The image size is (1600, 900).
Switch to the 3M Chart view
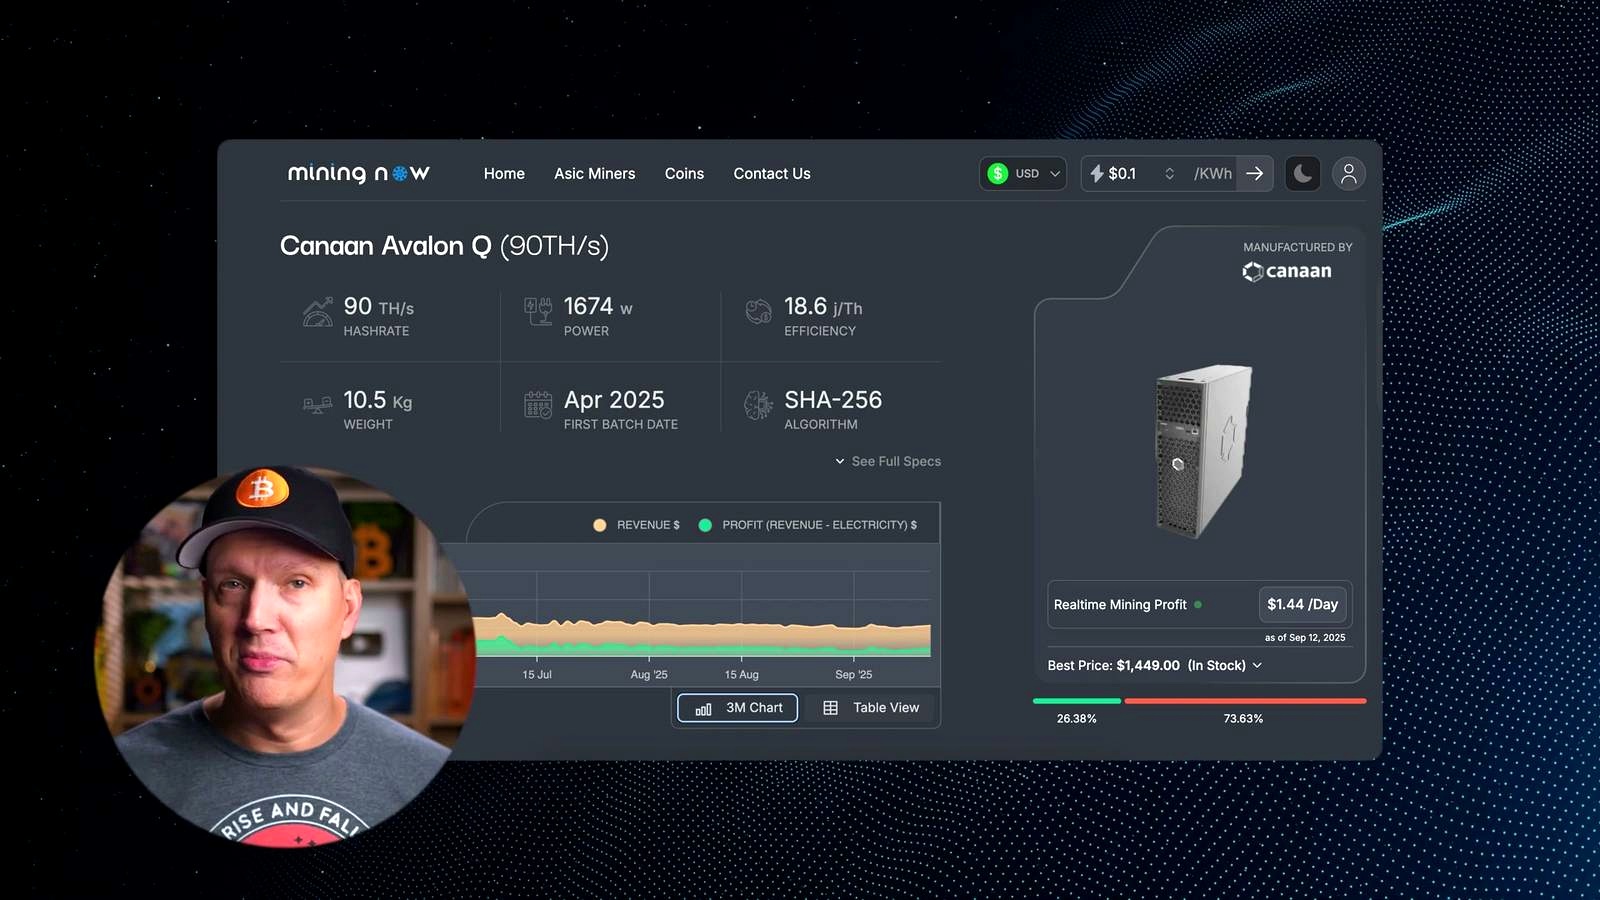[x=738, y=708]
